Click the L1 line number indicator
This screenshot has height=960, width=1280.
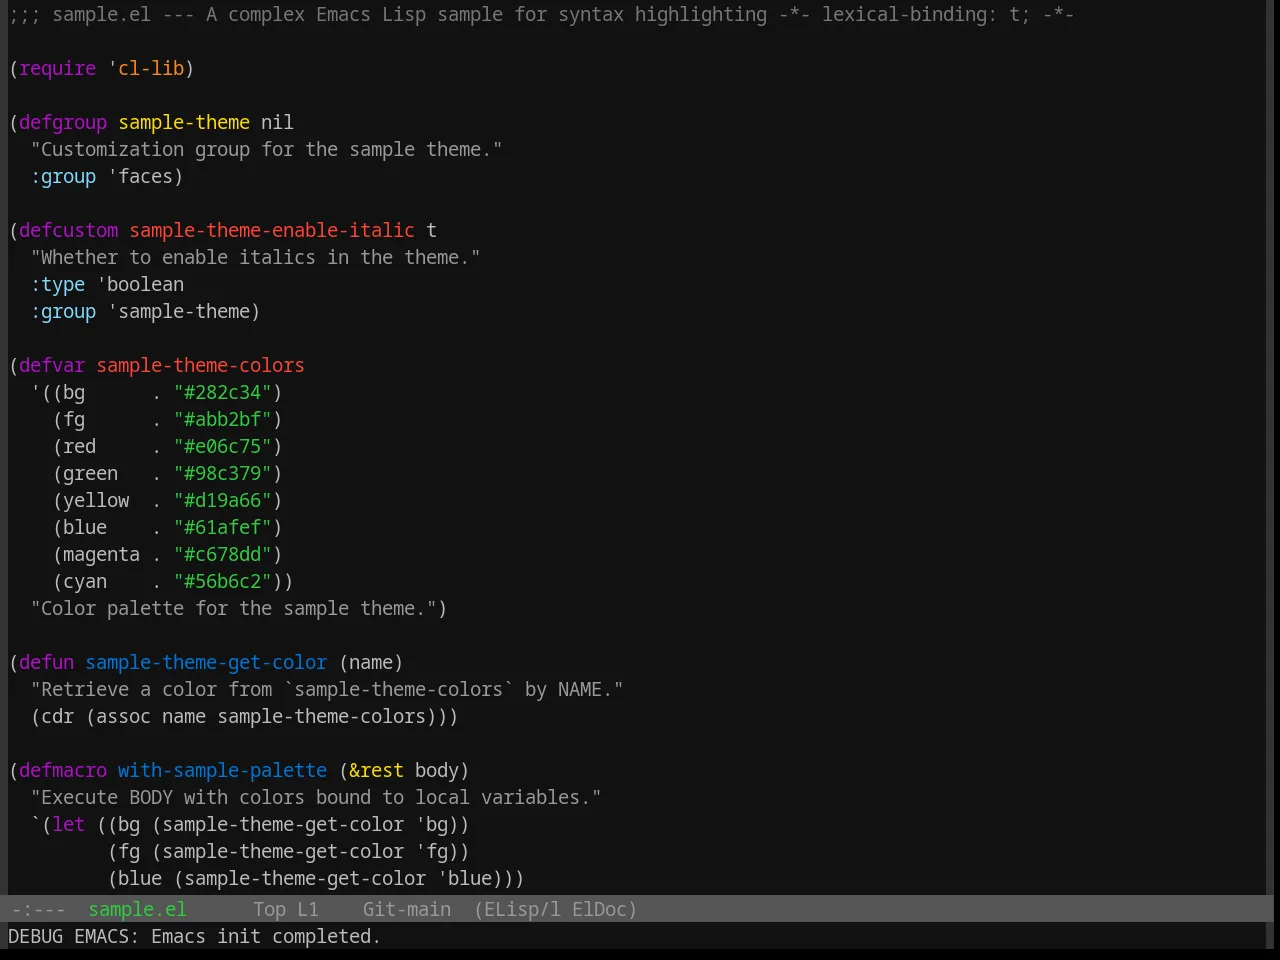coord(308,909)
